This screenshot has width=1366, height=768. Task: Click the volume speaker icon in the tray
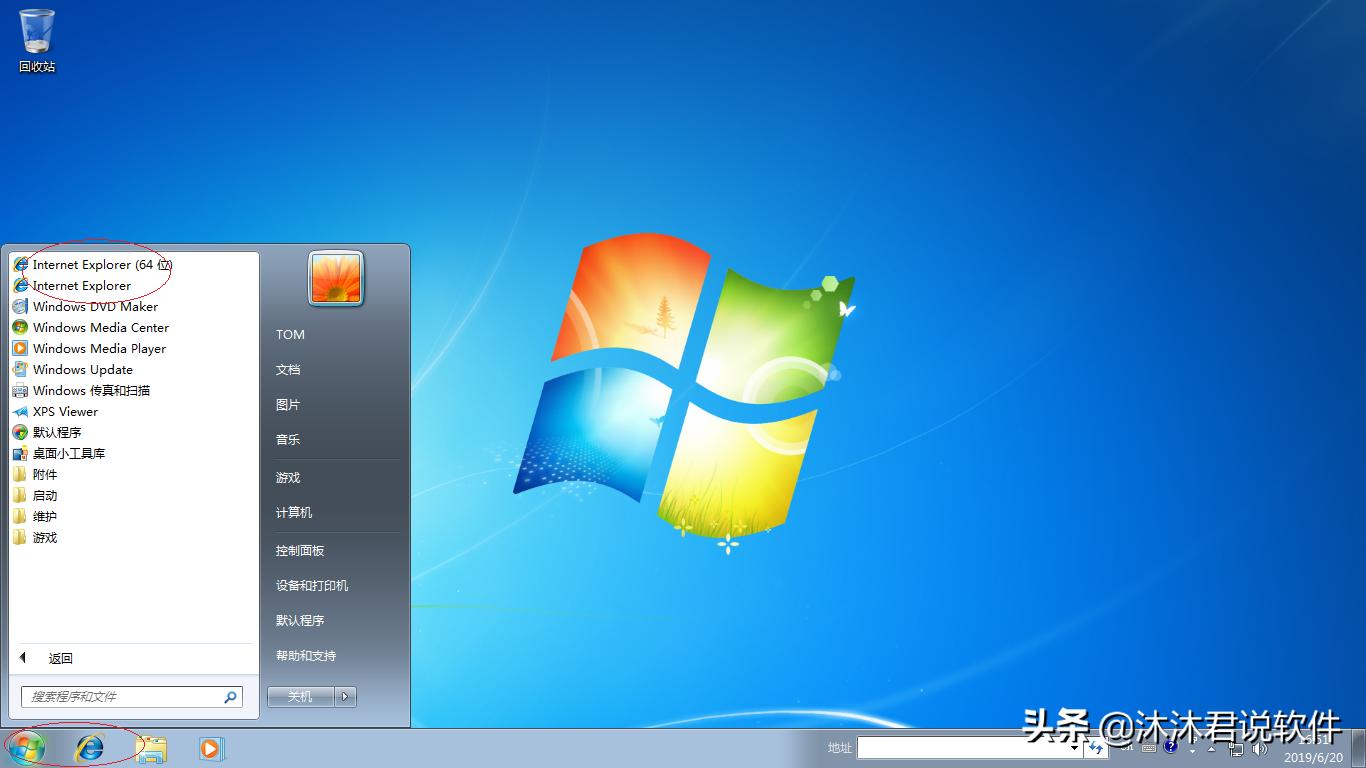coord(1259,749)
